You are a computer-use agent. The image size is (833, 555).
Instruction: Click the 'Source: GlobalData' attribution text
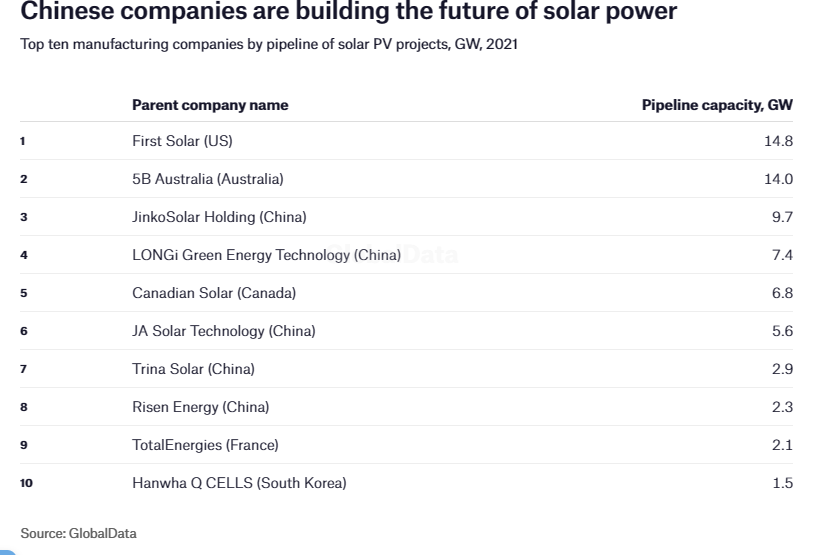[78, 533]
